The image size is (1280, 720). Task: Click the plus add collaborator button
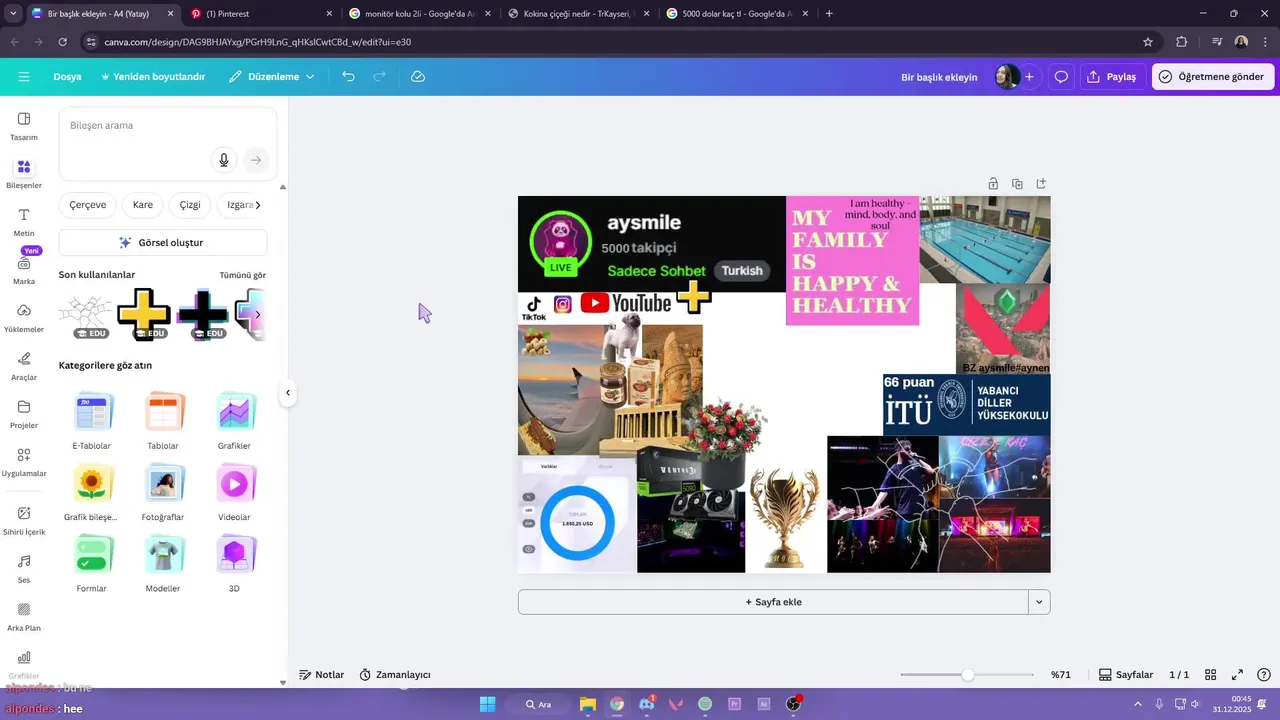pos(1029,77)
